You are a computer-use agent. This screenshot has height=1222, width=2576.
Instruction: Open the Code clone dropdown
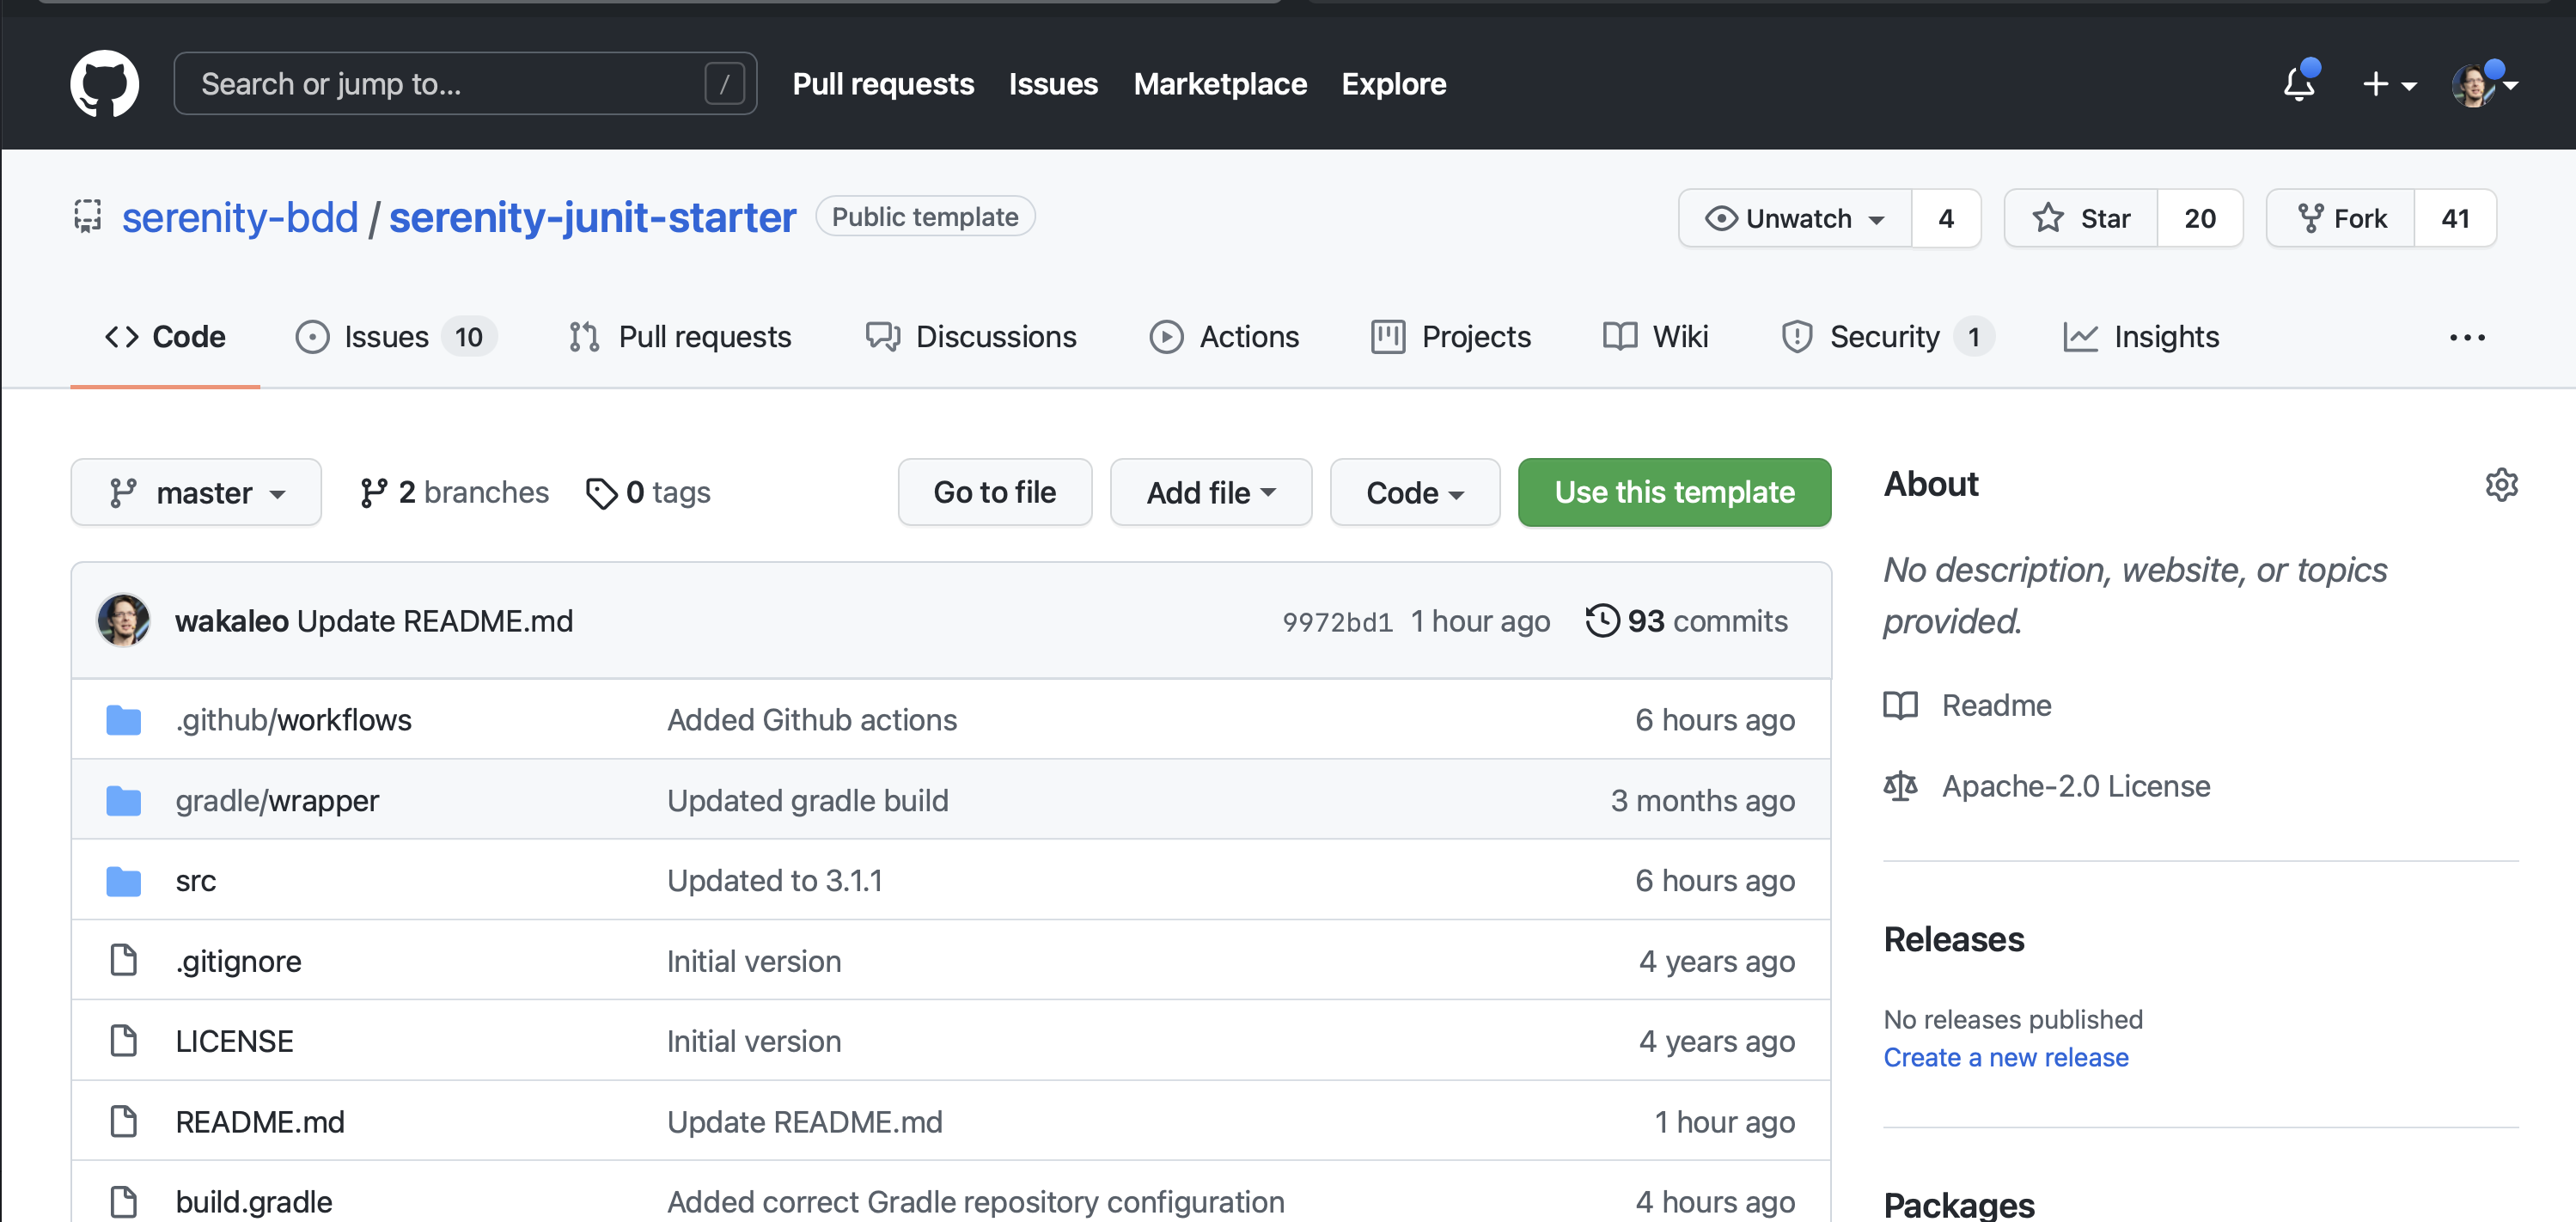(x=1414, y=492)
